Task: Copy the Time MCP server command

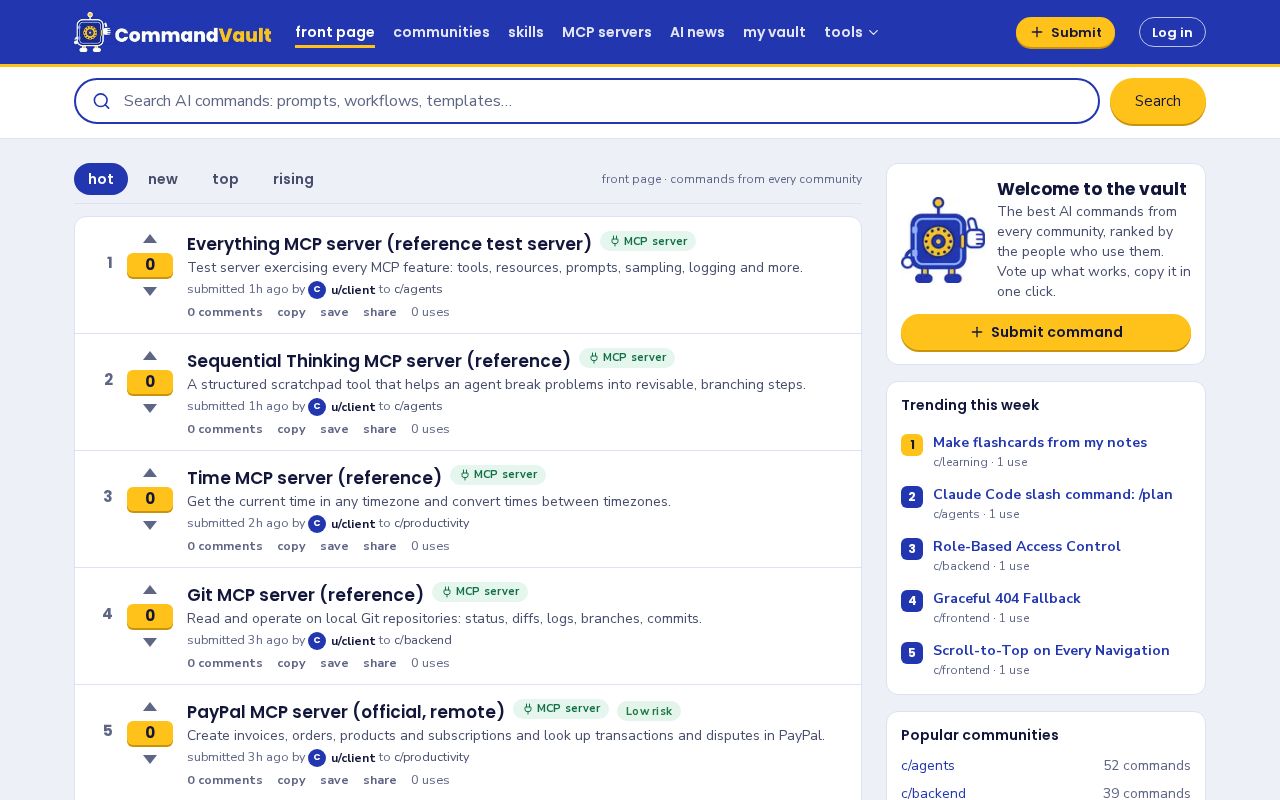Action: point(291,546)
